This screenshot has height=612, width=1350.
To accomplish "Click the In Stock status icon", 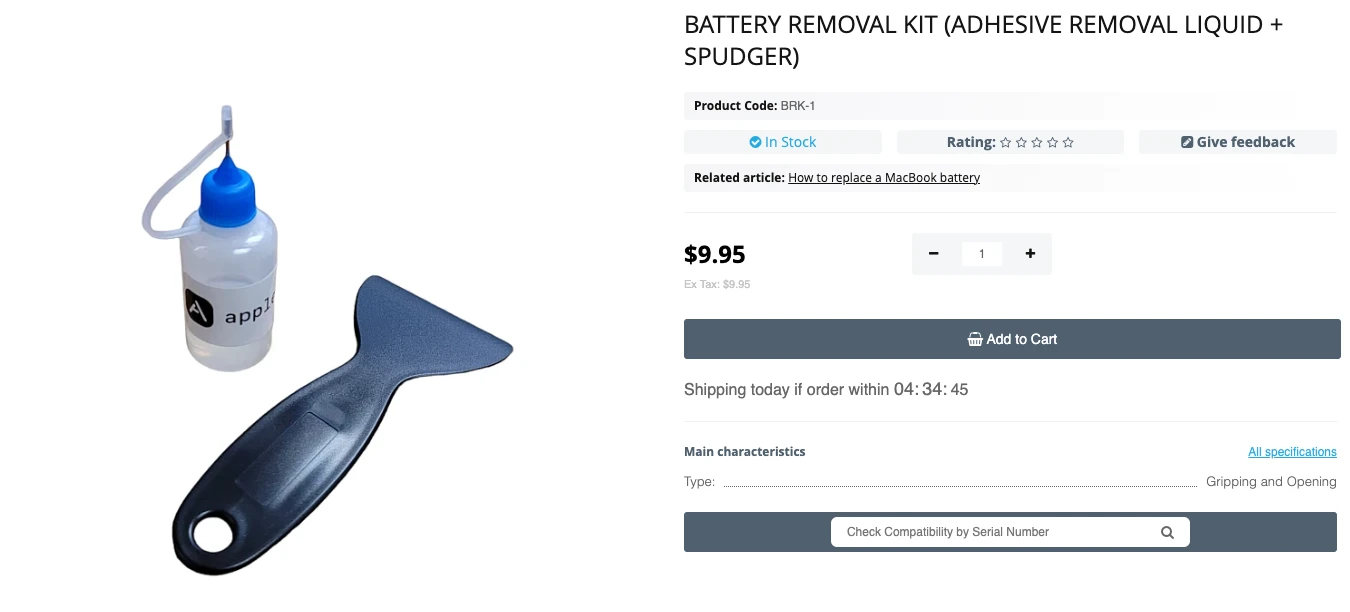I will point(756,142).
